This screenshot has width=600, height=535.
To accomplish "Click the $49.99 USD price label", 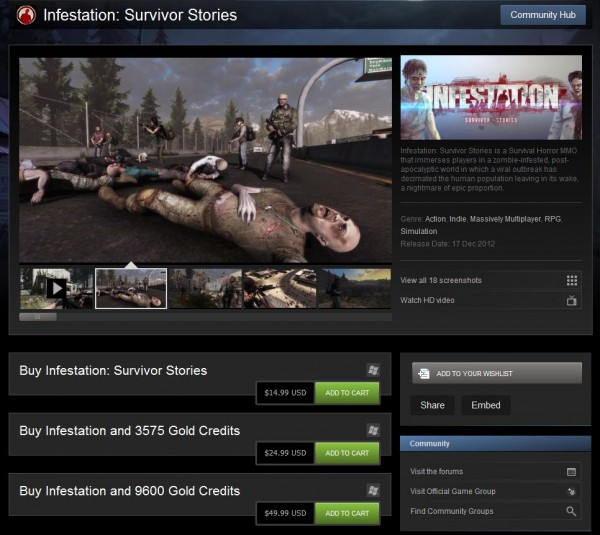I will (285, 514).
